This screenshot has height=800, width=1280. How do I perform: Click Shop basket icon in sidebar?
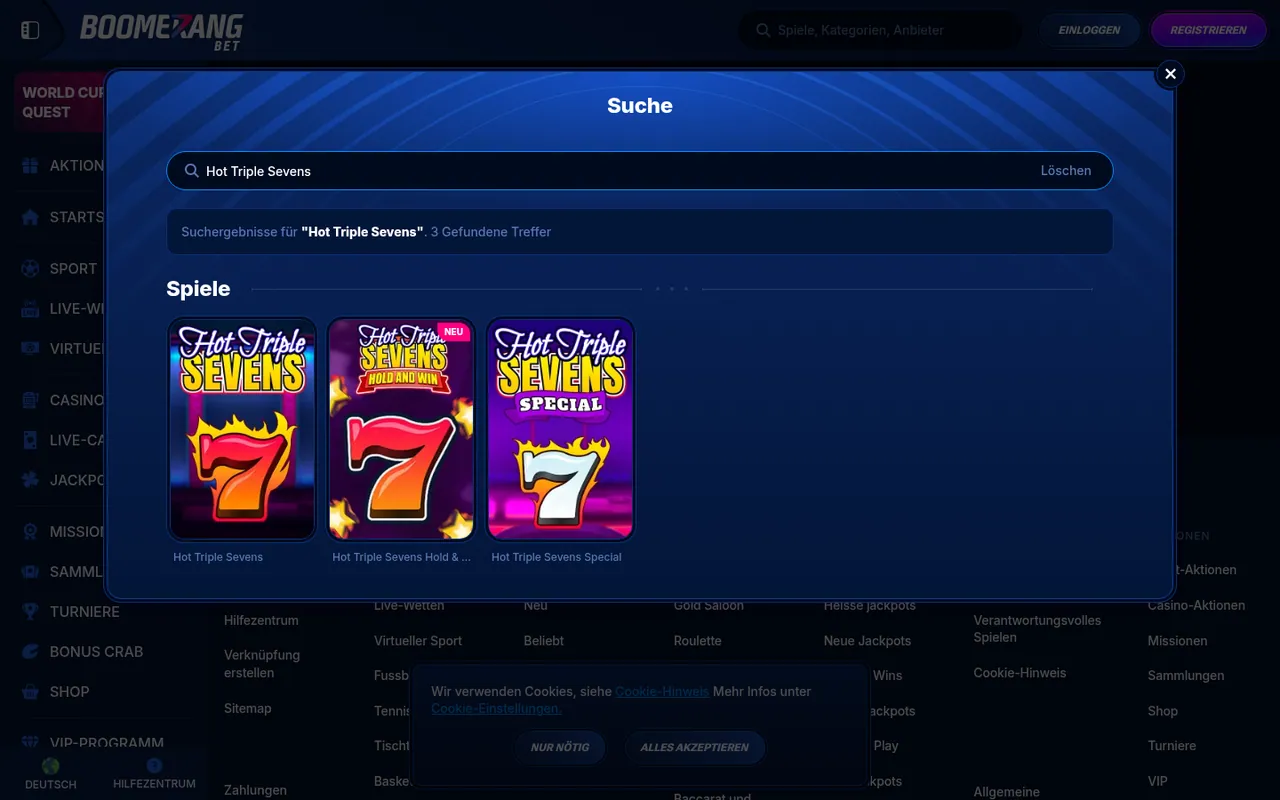click(x=30, y=691)
